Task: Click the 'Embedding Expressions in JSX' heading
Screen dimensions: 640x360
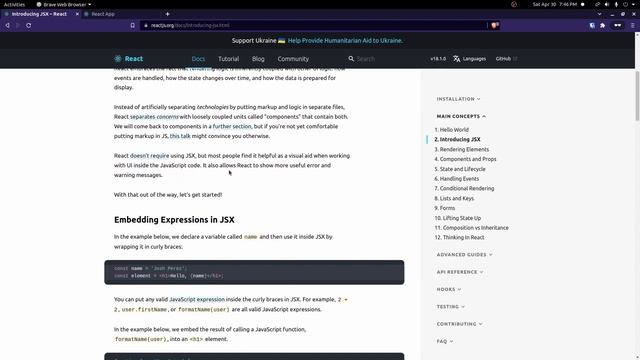Action: pyautogui.click(x=174, y=220)
